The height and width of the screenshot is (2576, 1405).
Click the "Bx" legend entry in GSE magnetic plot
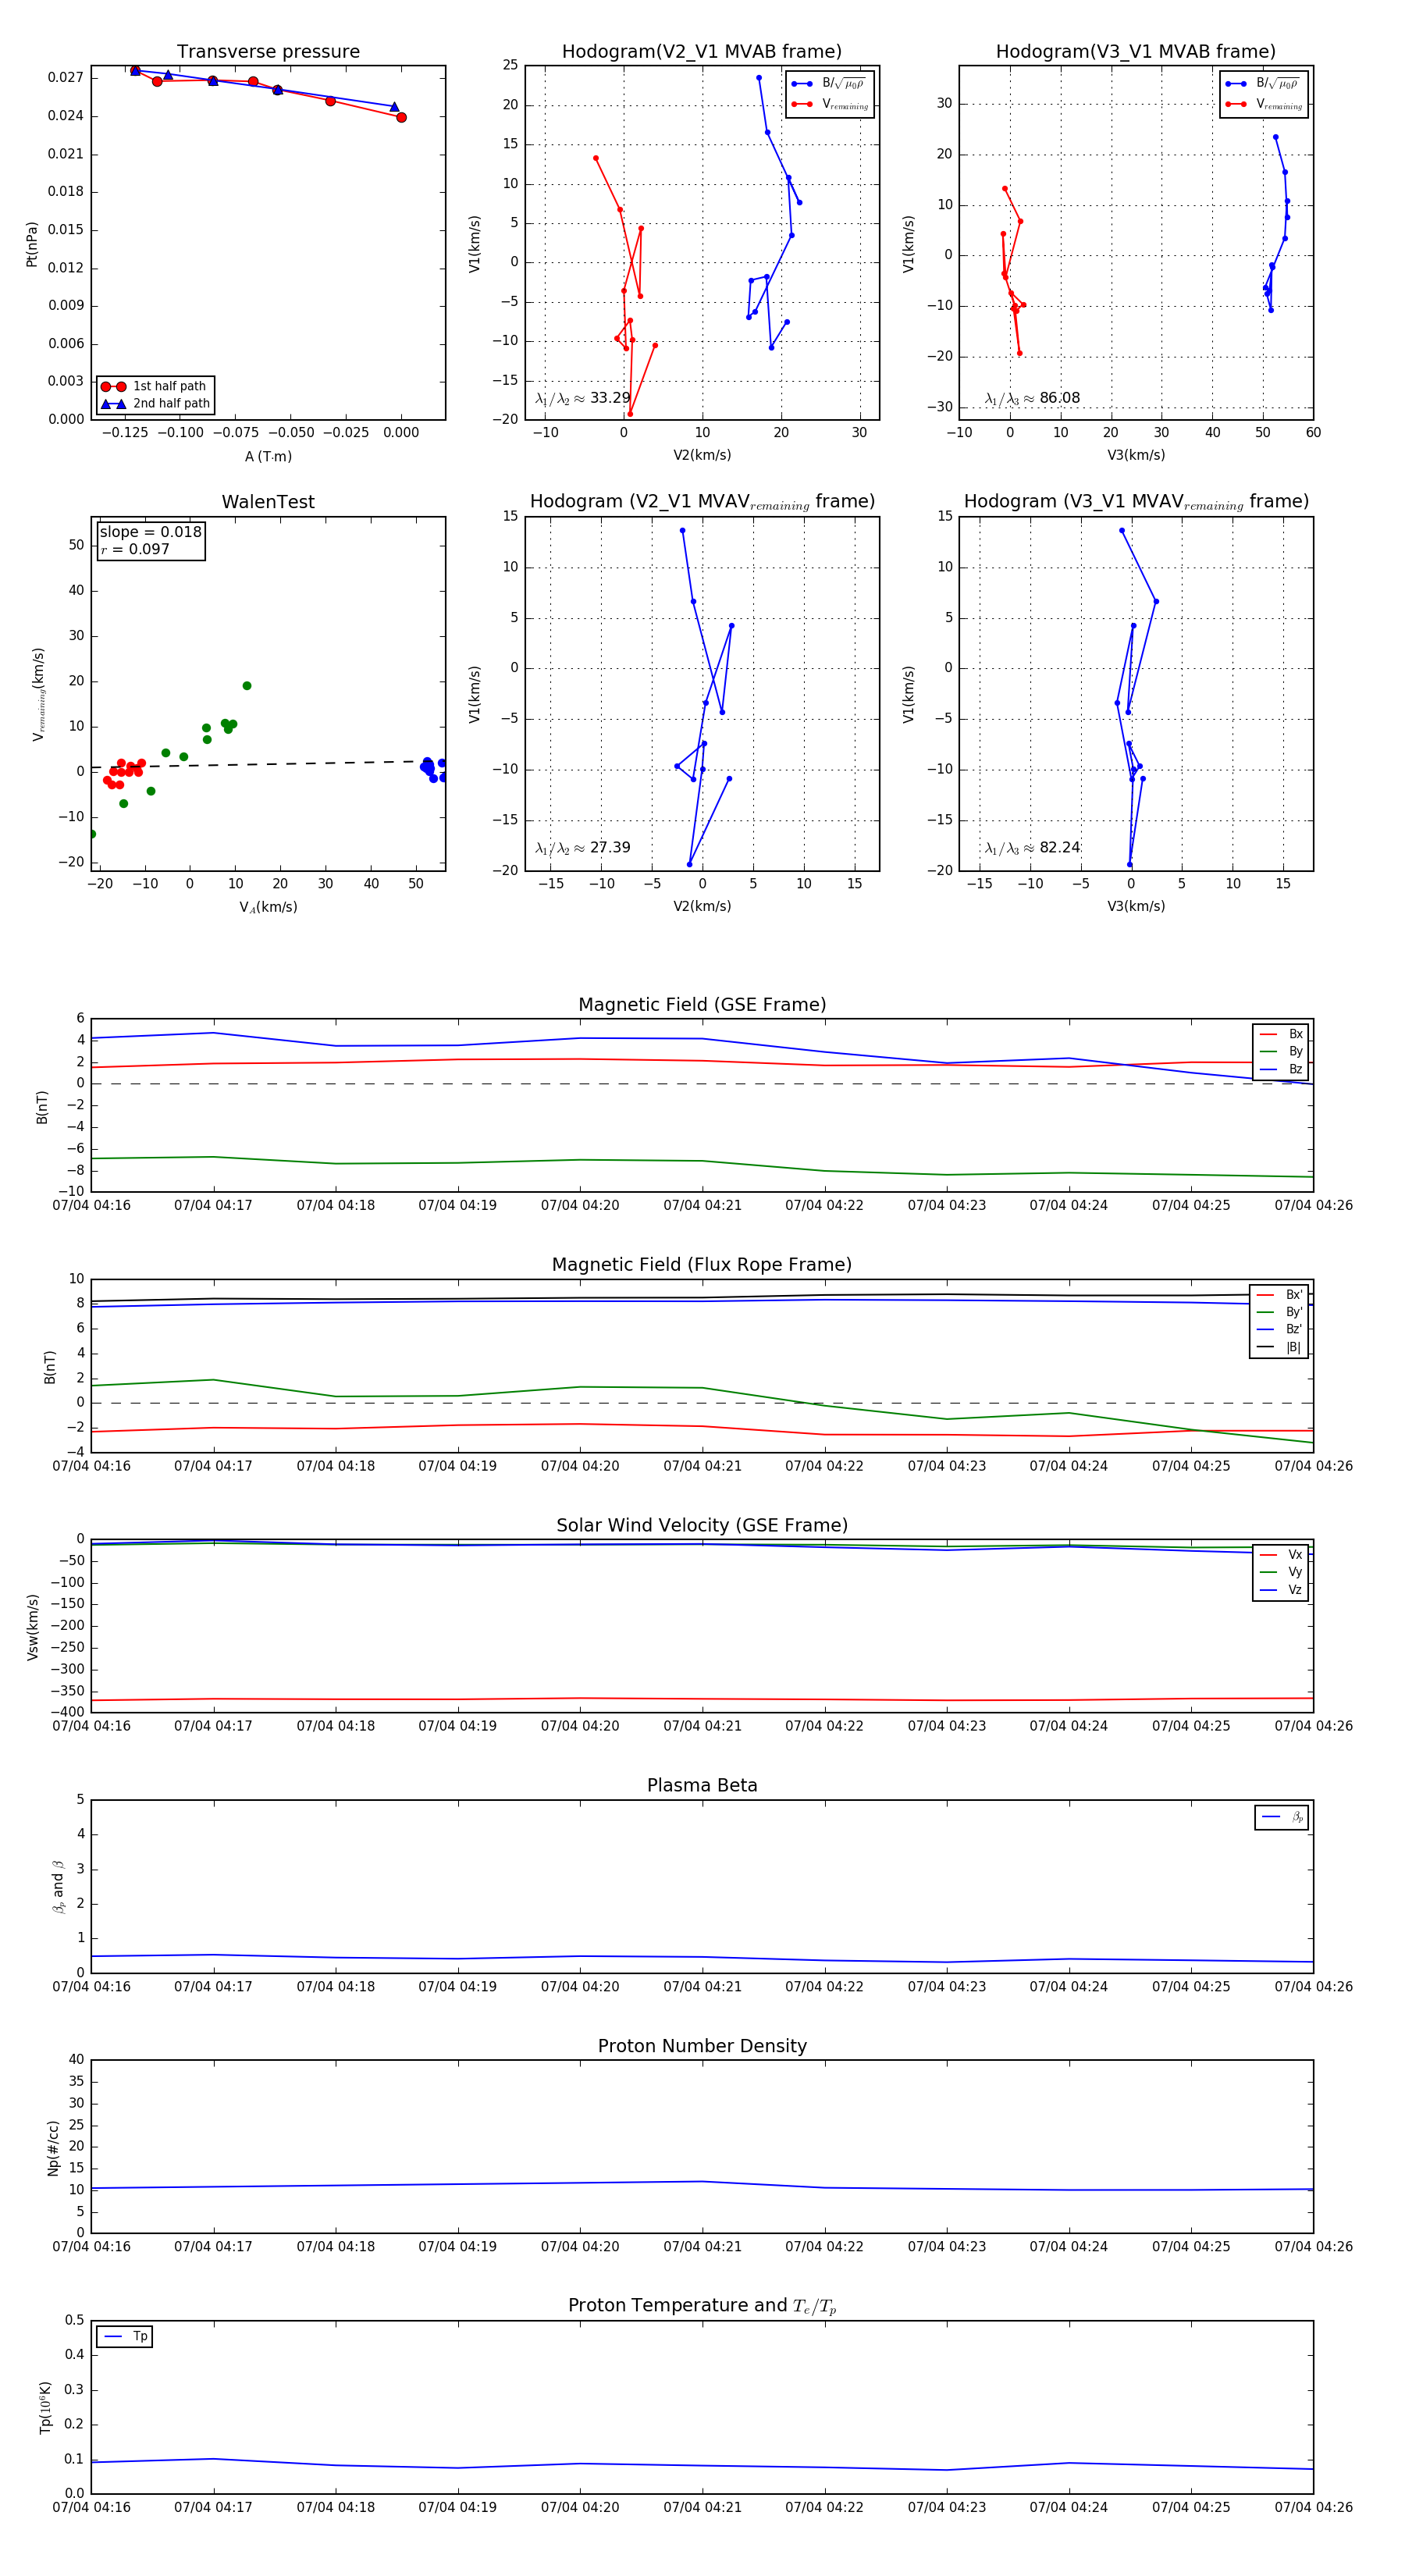tap(1282, 1034)
